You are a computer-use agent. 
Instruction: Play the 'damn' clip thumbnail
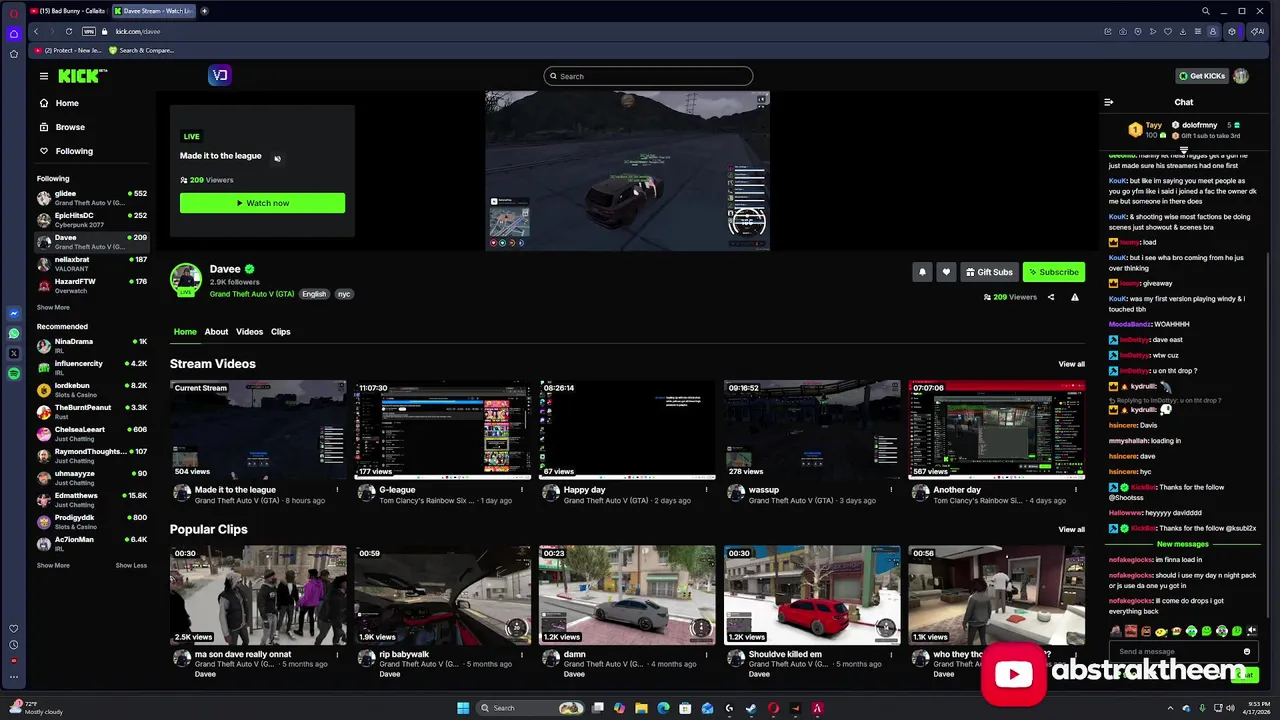627,595
